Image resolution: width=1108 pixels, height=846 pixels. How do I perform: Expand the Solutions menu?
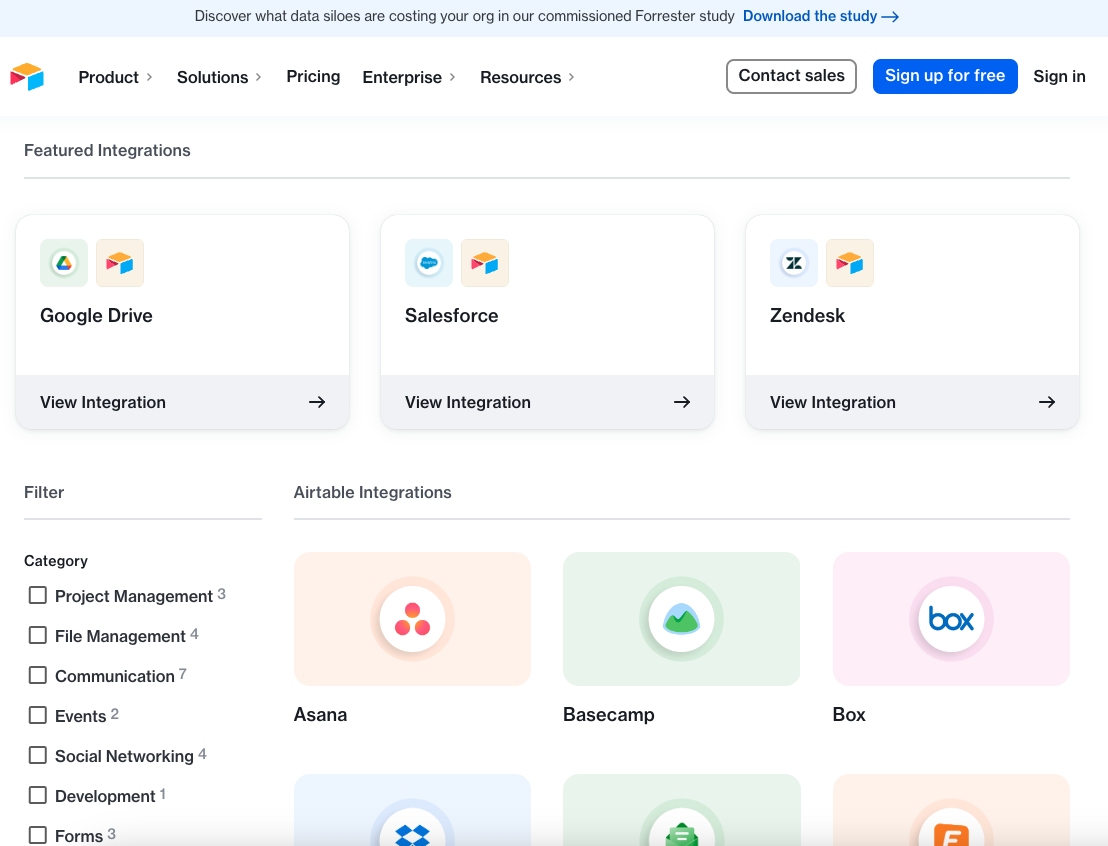[219, 77]
